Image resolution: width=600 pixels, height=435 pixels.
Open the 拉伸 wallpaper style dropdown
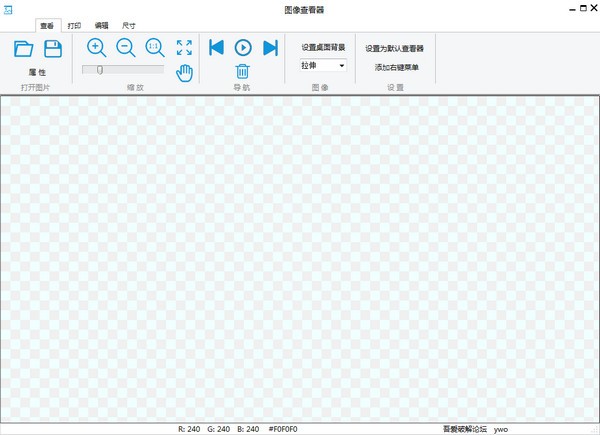click(322, 65)
